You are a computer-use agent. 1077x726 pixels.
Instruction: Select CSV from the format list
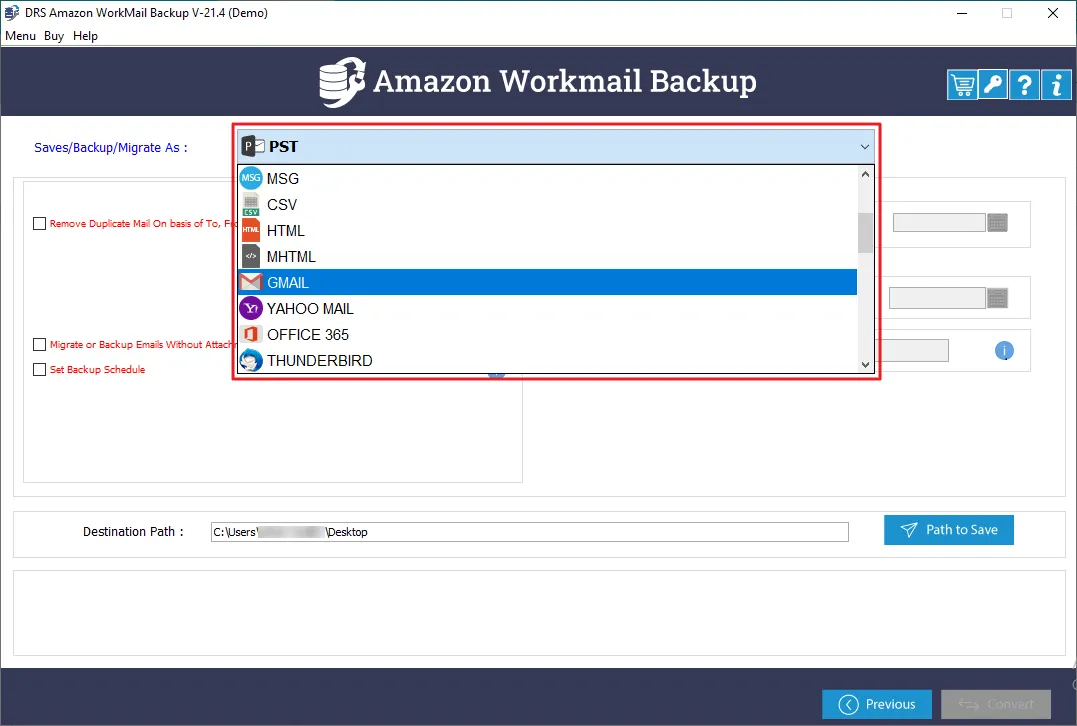547,204
